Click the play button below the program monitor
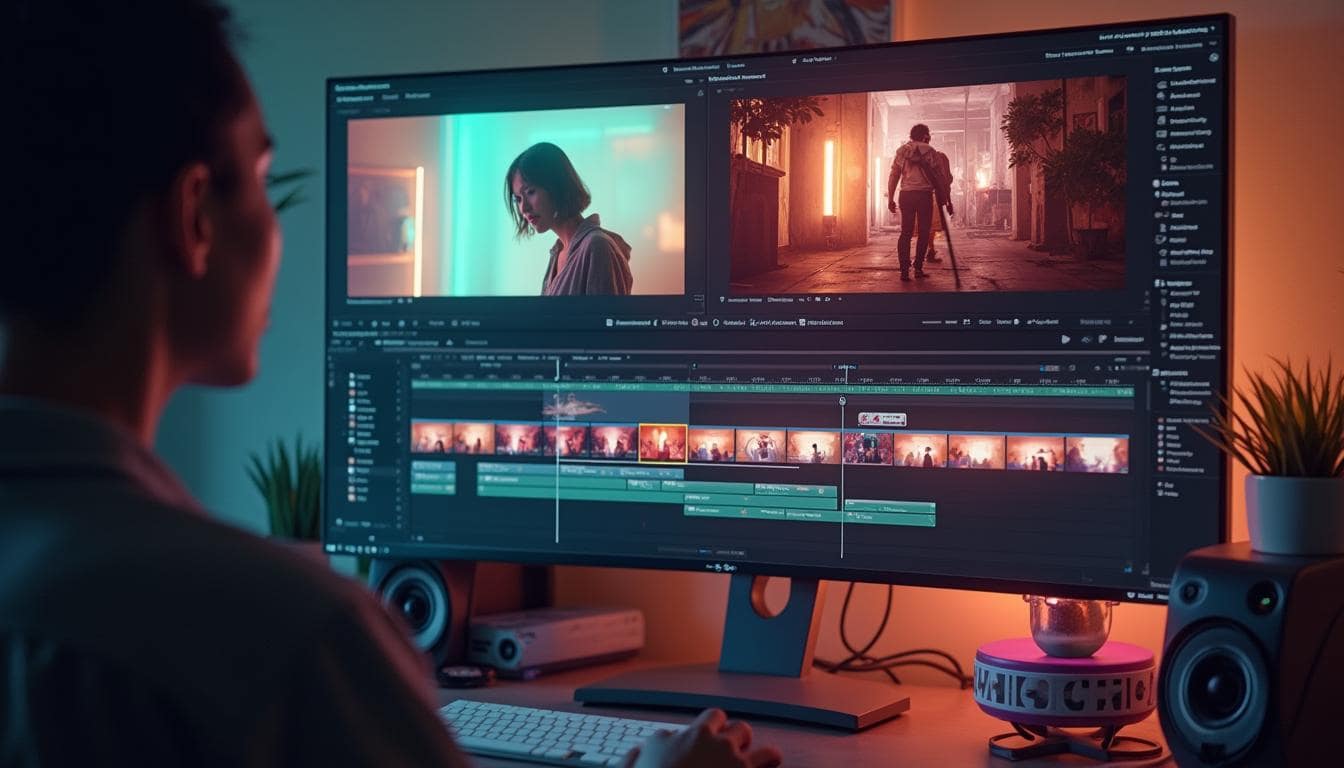 [x=1065, y=339]
